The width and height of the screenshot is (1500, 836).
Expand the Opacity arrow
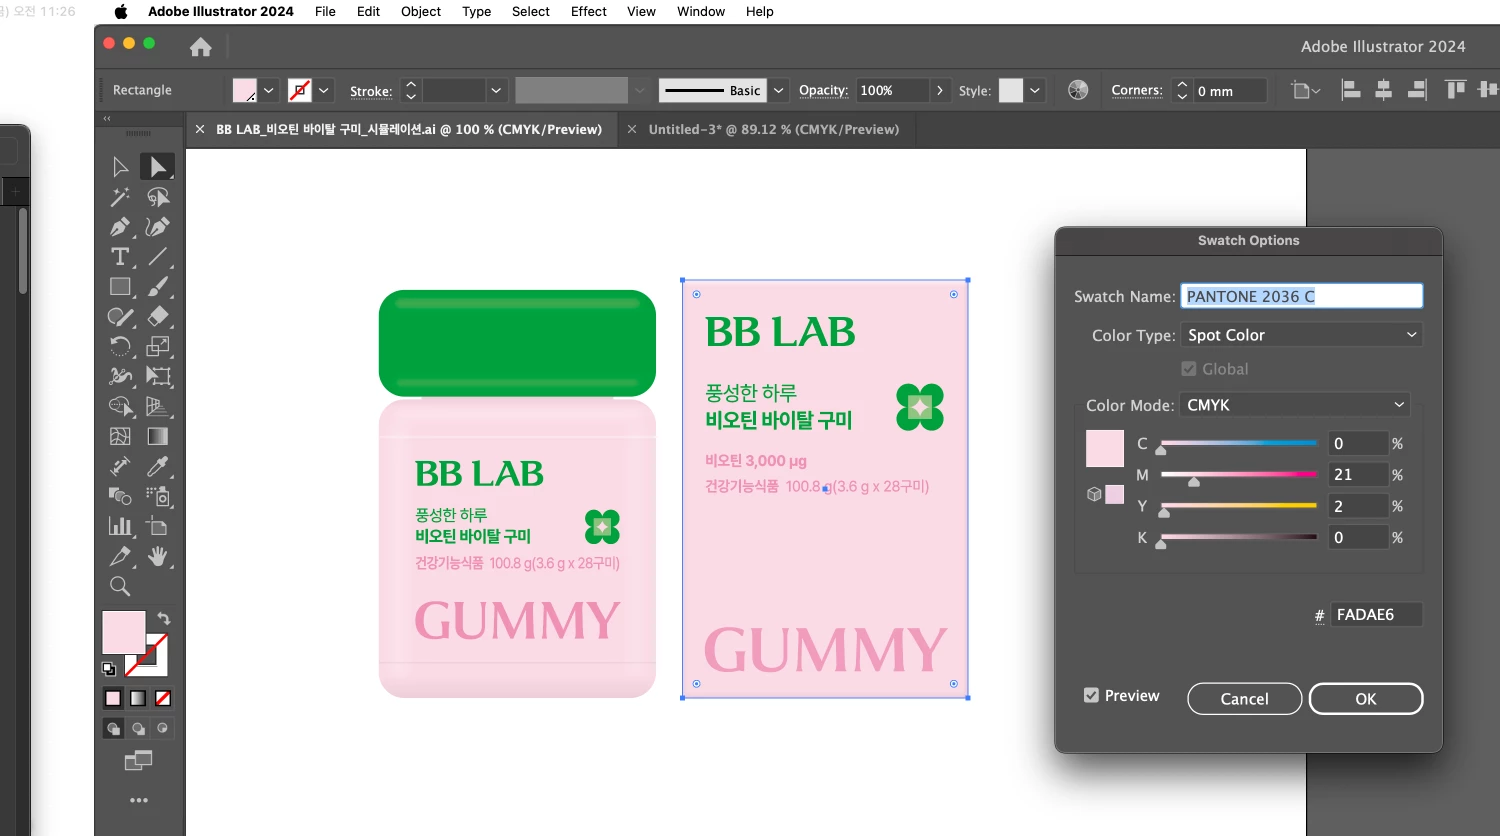coord(940,90)
